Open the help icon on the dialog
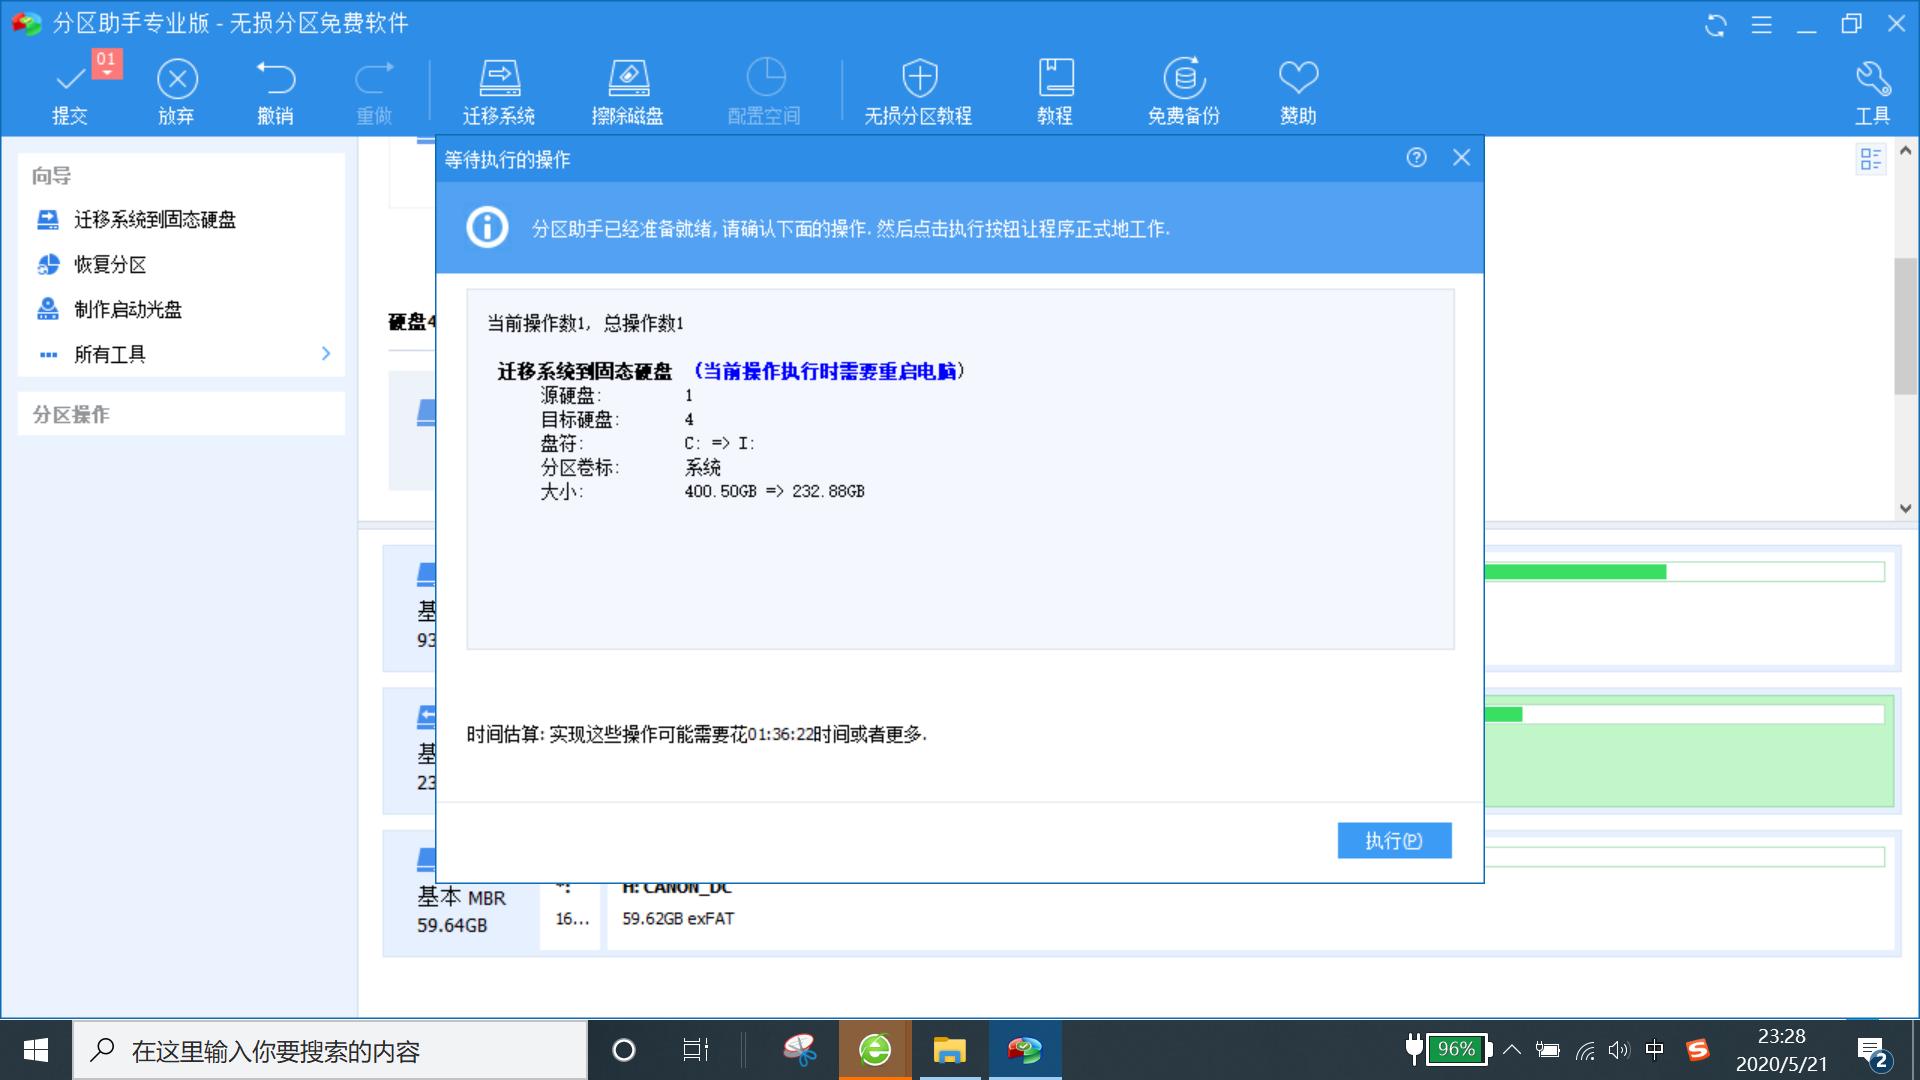This screenshot has height=1080, width=1920. click(x=1416, y=158)
